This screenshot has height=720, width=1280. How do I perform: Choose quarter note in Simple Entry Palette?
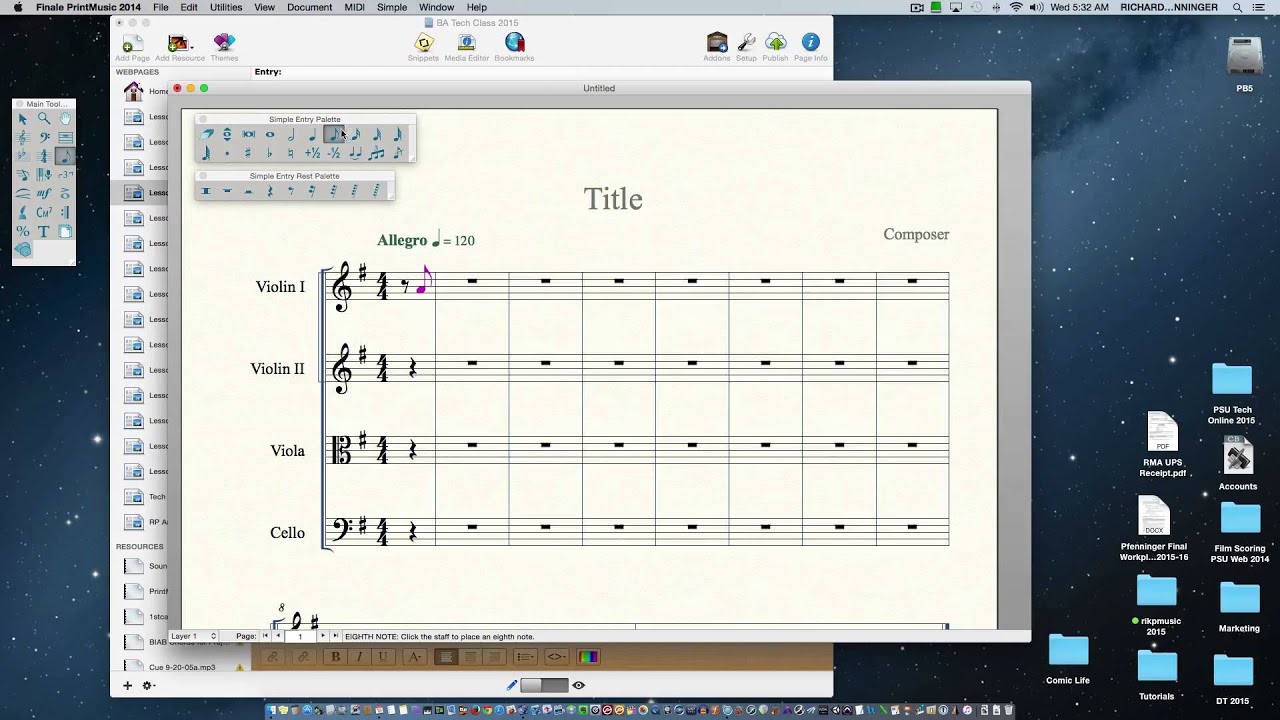[313, 134]
